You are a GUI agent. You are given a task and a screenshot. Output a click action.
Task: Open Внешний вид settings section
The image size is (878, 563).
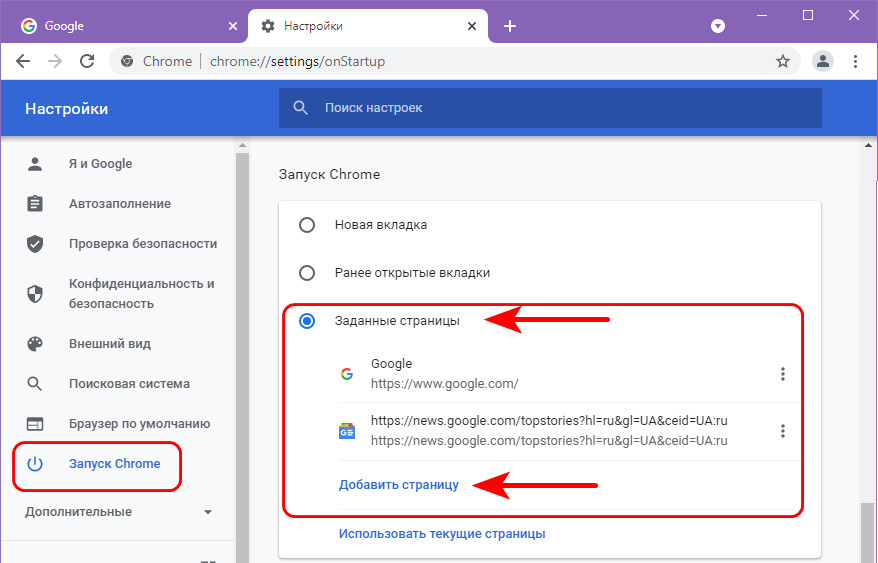point(110,343)
